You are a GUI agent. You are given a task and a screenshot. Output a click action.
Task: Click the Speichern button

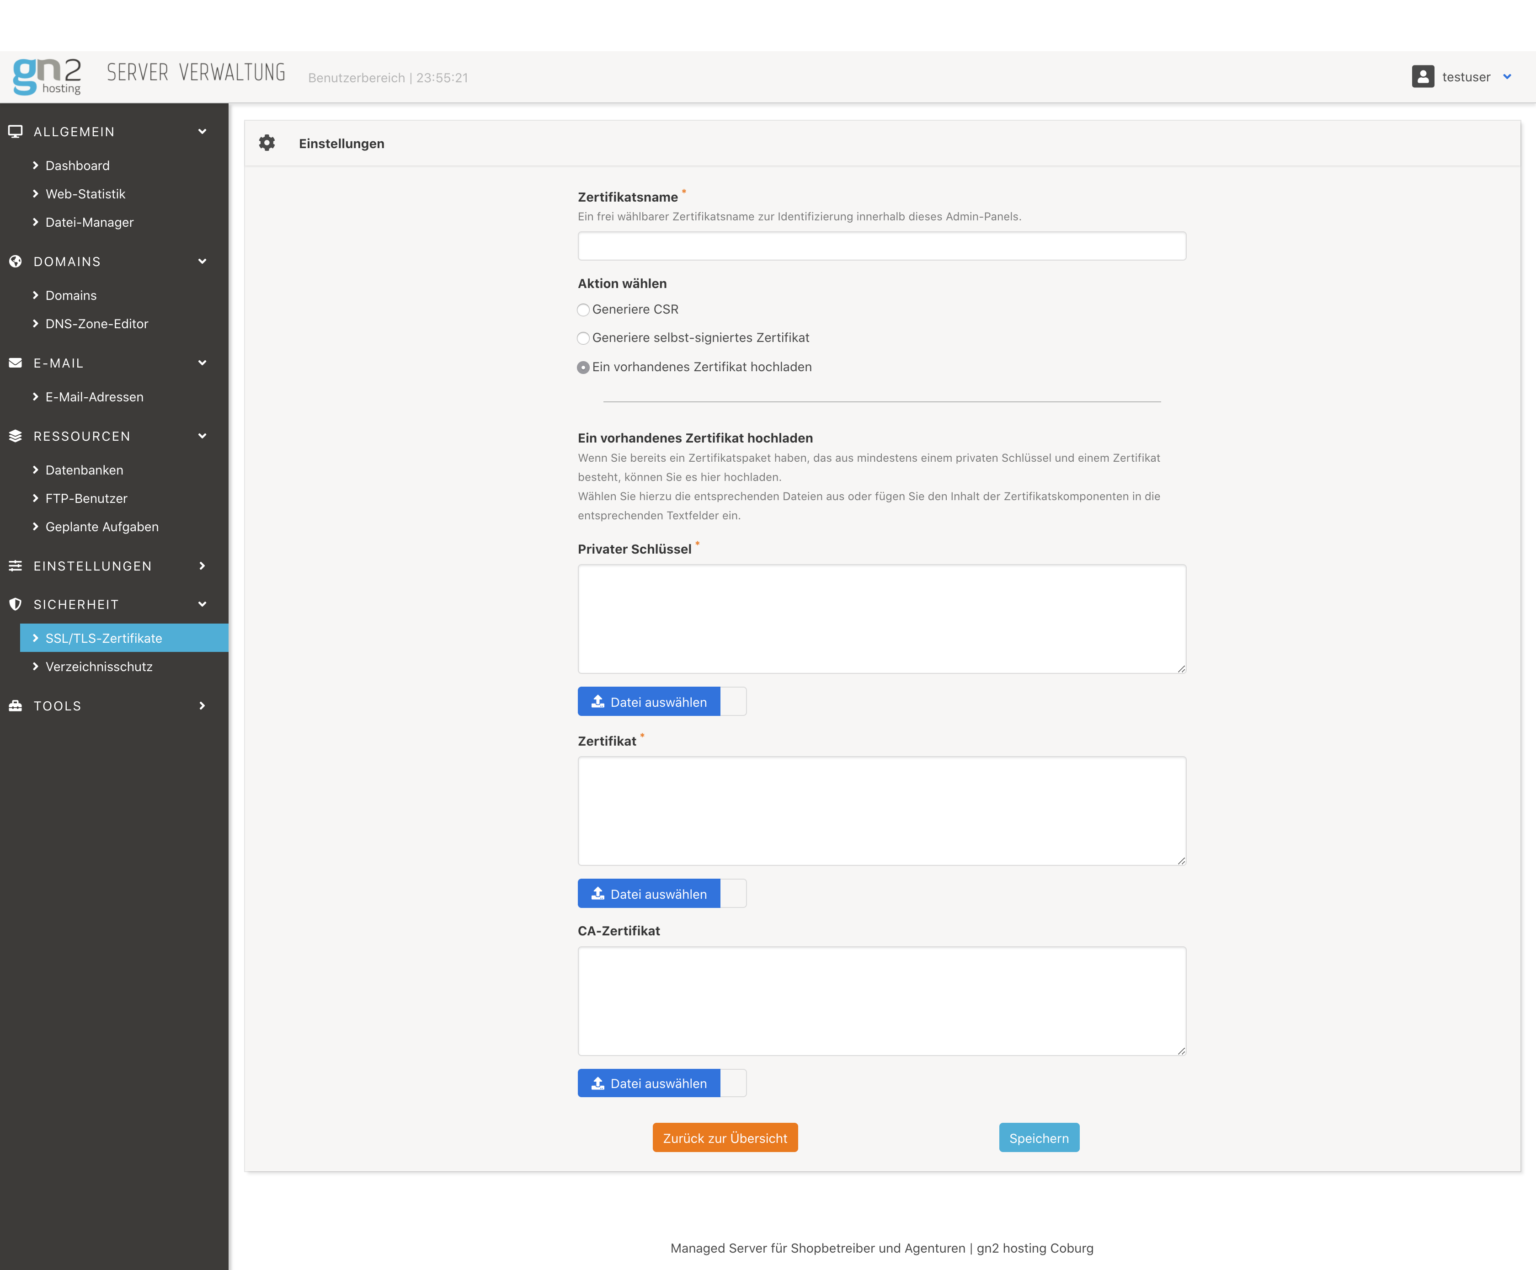(1039, 1138)
